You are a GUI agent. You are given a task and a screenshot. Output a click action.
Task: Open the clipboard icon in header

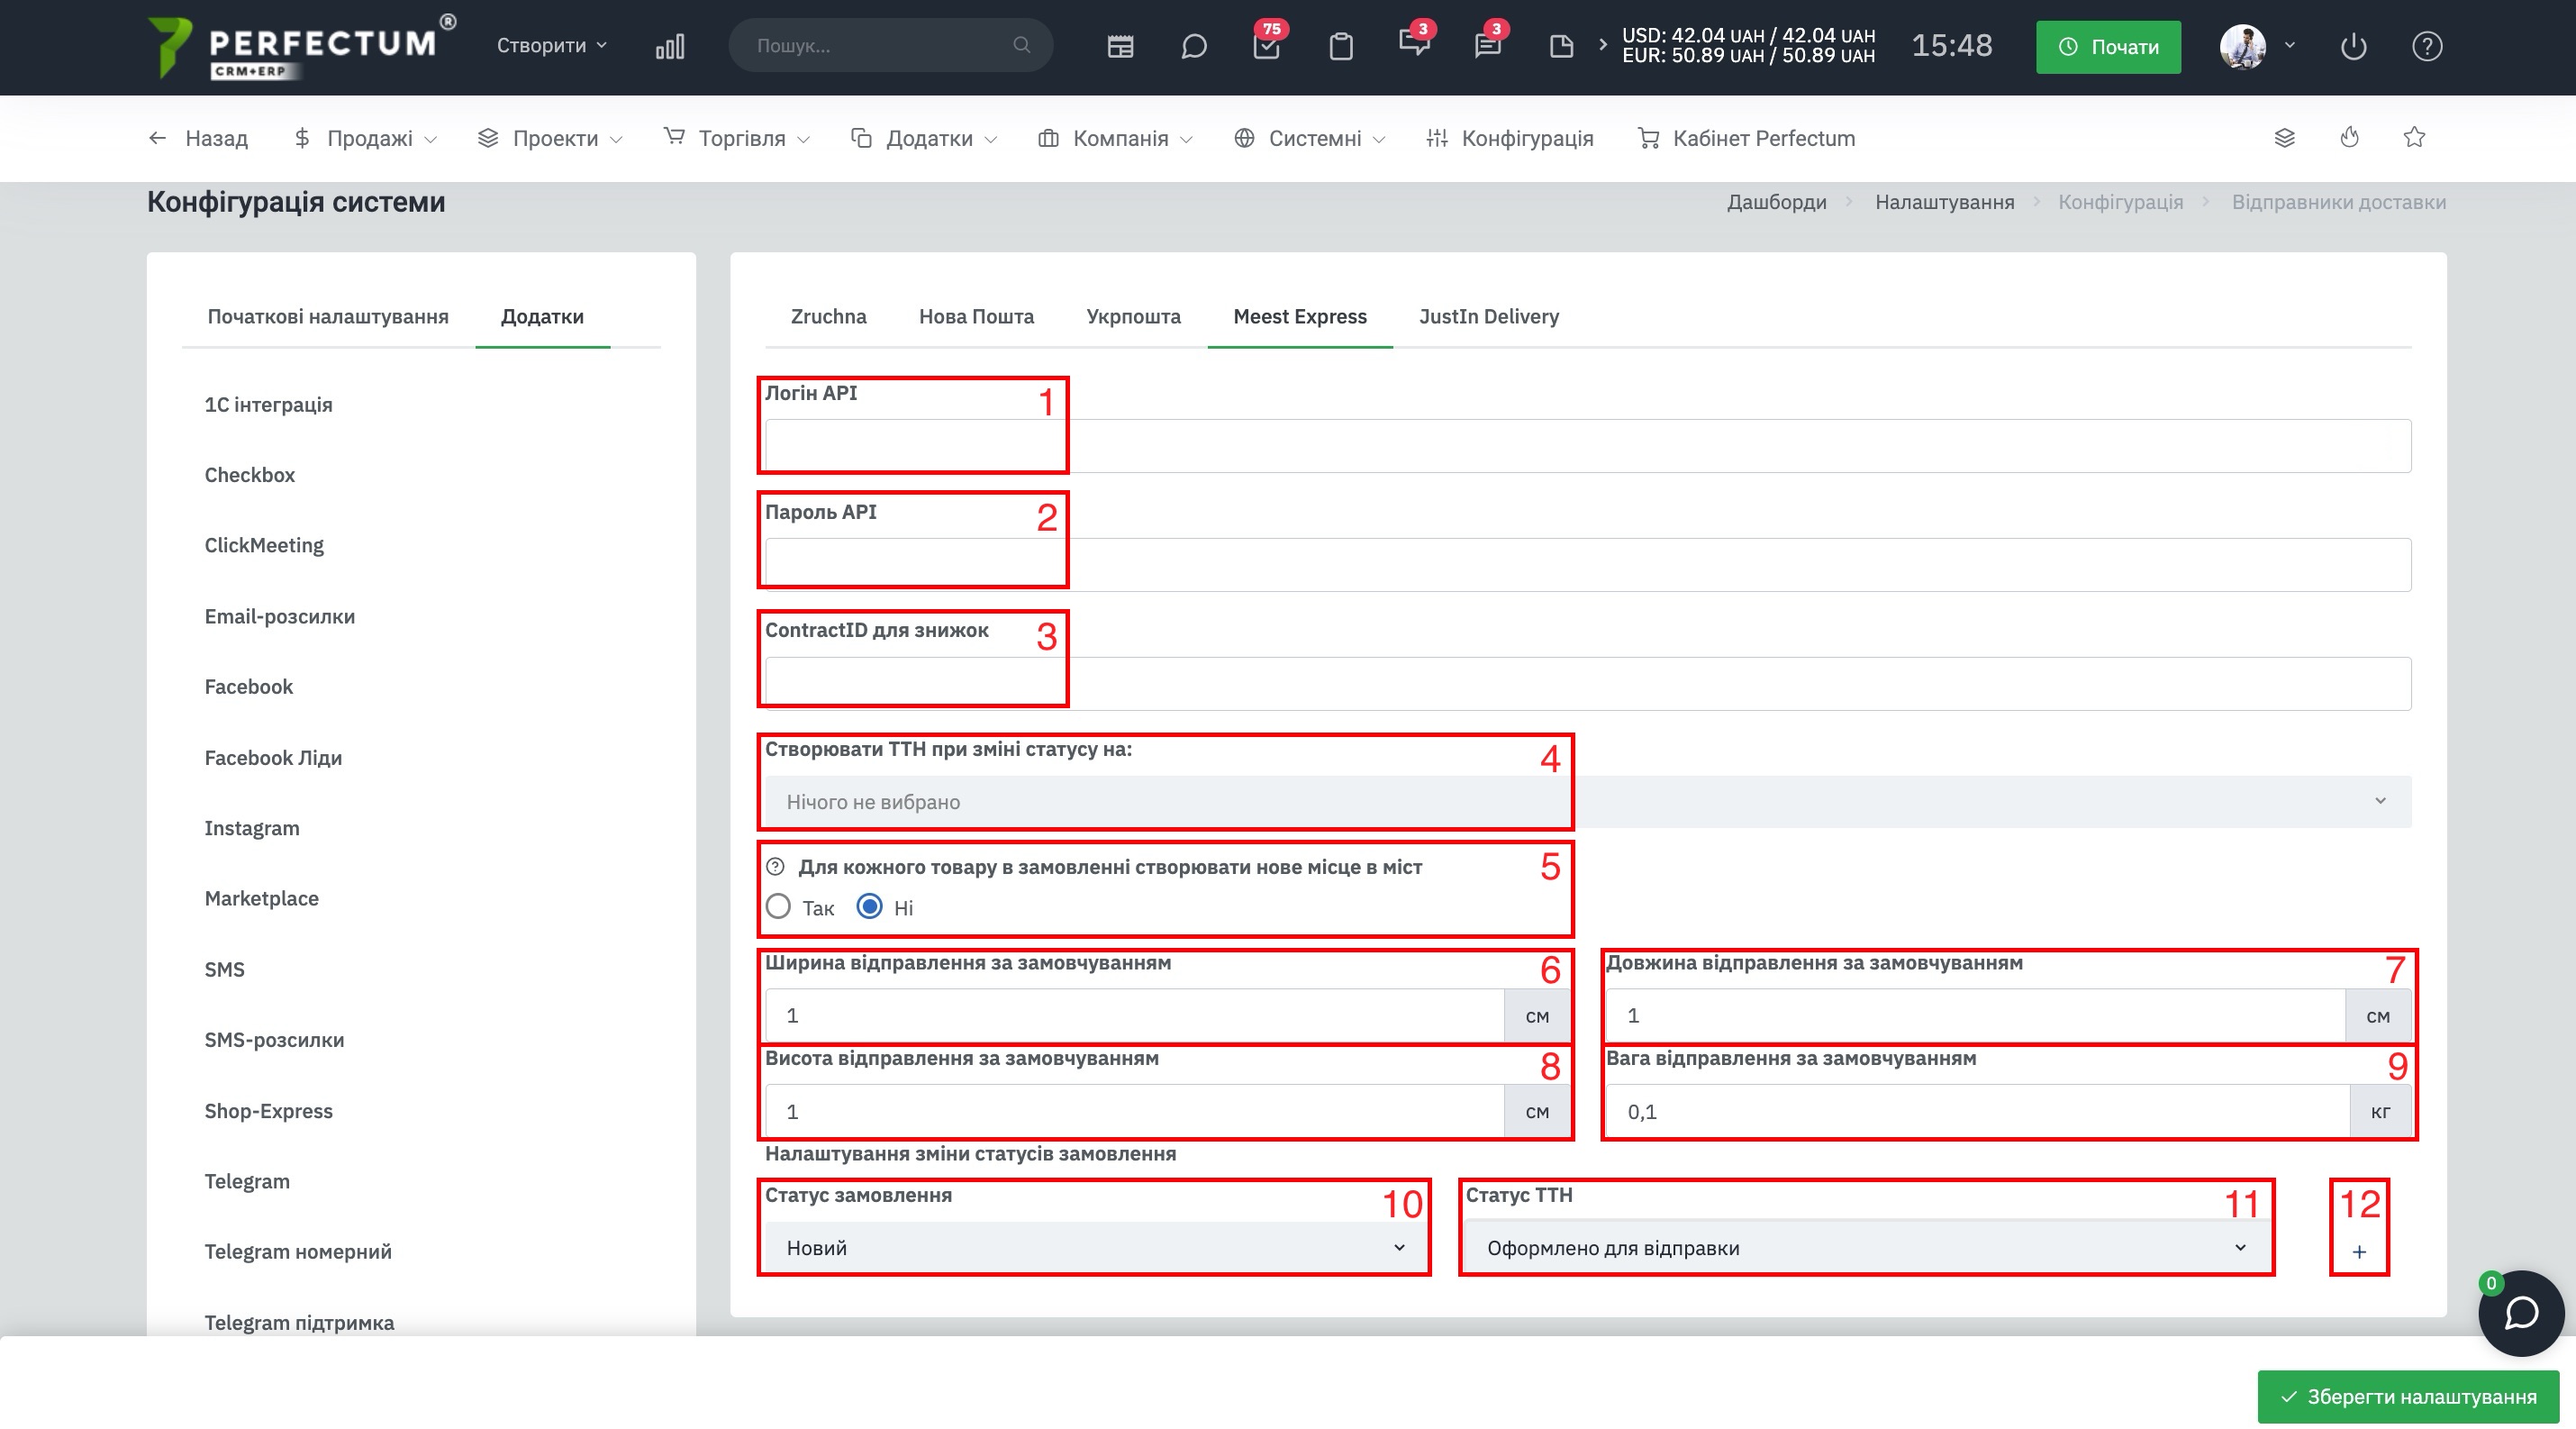[x=1340, y=46]
